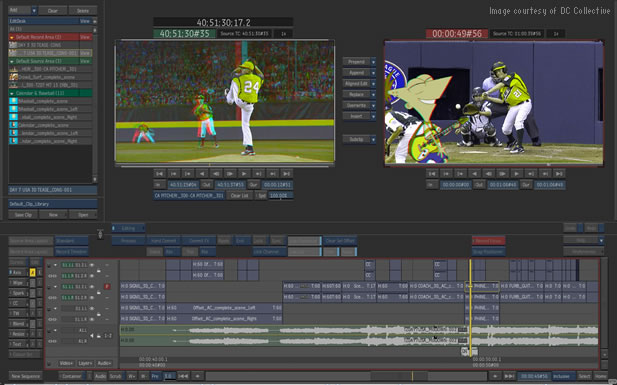
Task: Click the New Sequence button
Action: pyautogui.click(x=26, y=376)
